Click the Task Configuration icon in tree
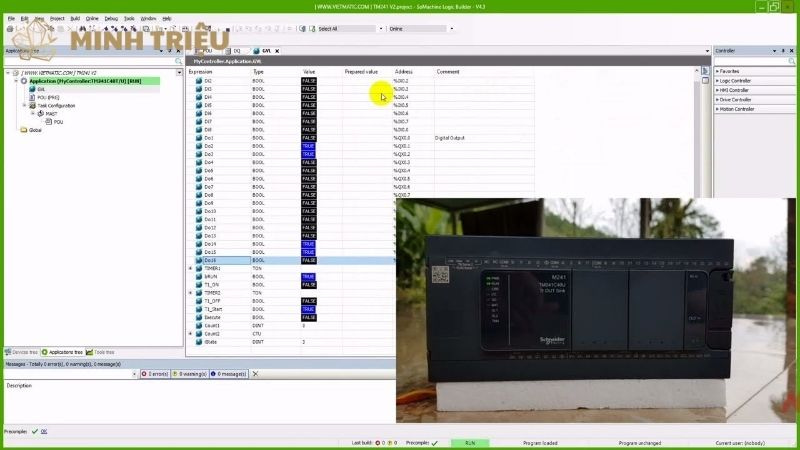The height and width of the screenshot is (450, 800). pyautogui.click(x=32, y=105)
